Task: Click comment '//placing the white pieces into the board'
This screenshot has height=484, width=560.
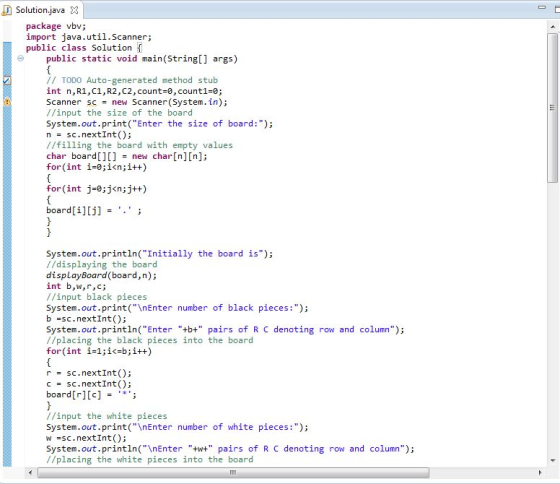Action: (x=150, y=460)
